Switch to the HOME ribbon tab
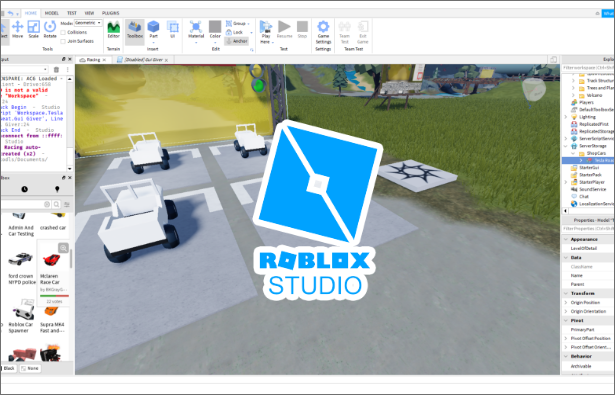 [x=31, y=13]
